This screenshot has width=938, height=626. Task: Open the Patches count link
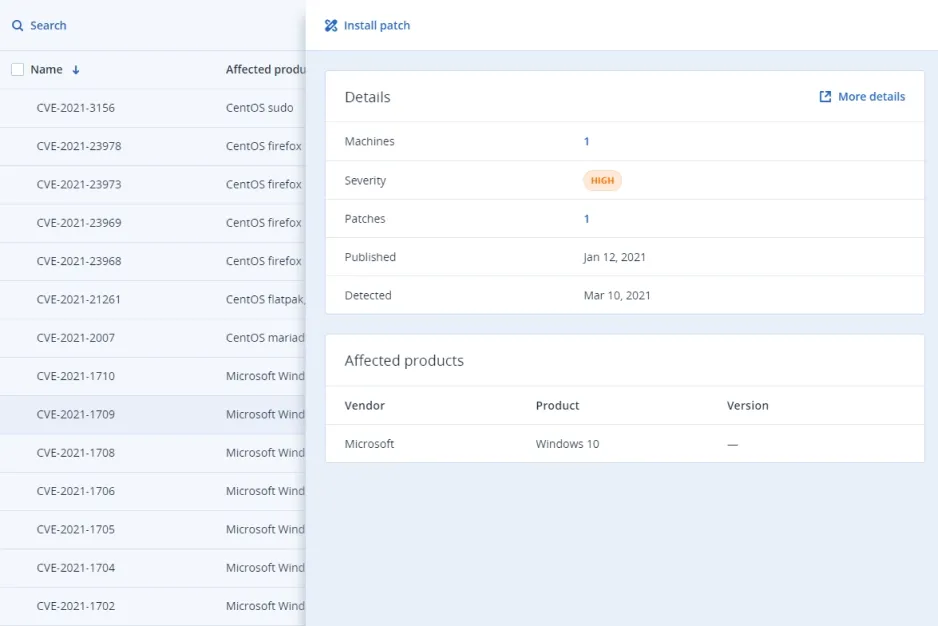point(586,219)
